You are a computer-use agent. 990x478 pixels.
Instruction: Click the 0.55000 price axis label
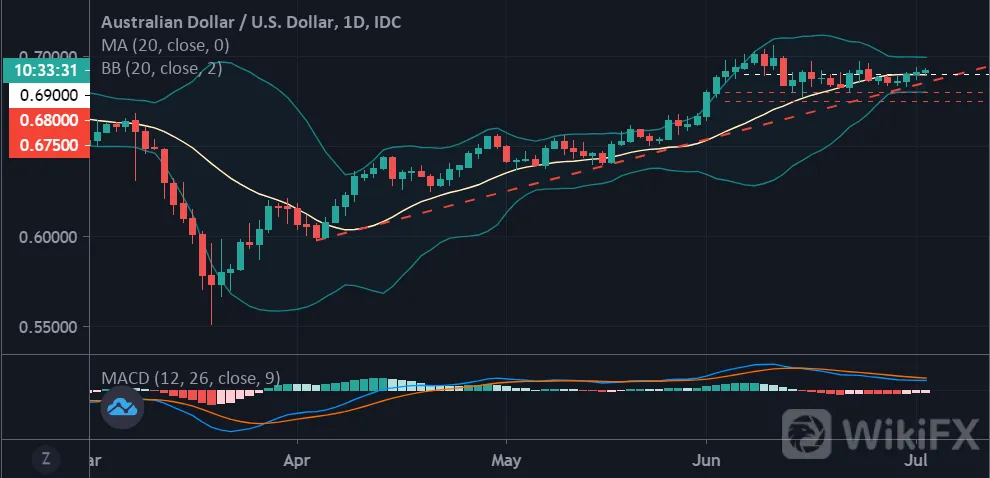49,327
